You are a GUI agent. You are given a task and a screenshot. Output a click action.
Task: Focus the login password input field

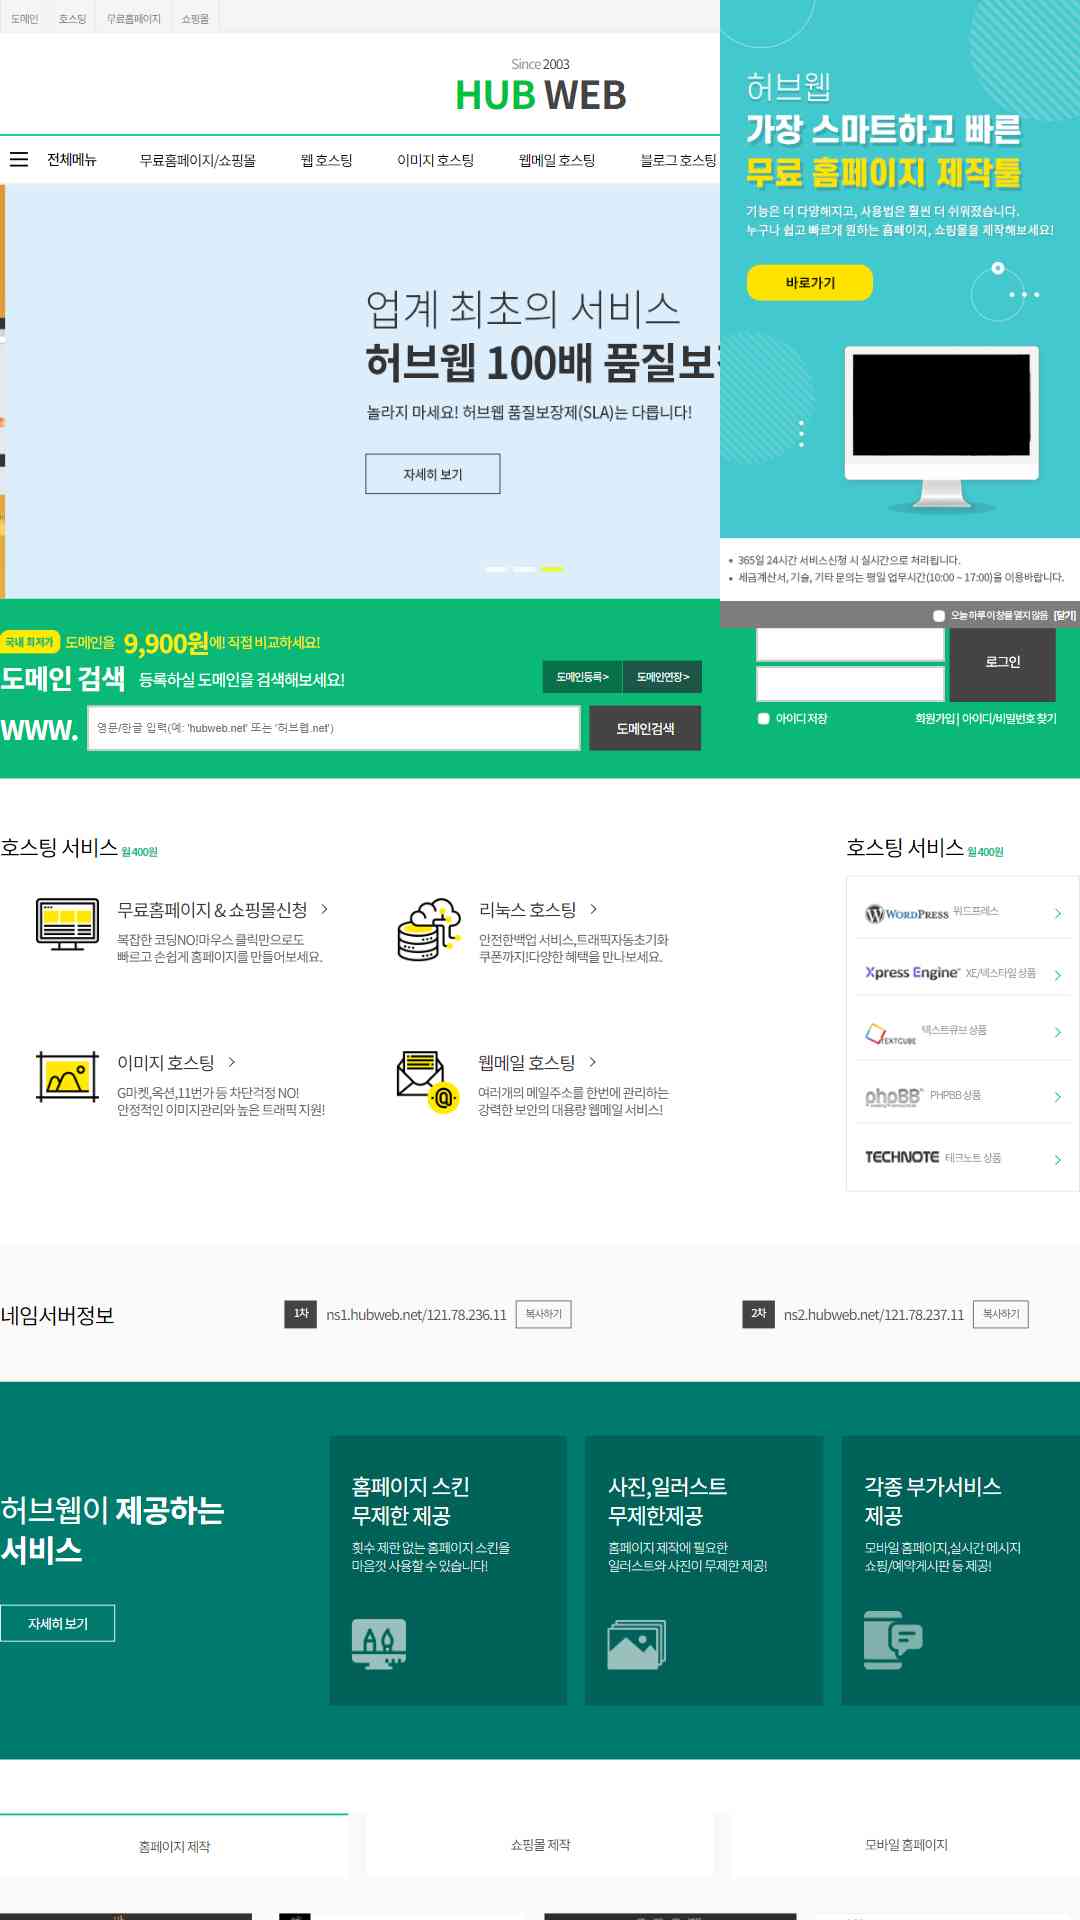pyautogui.click(x=851, y=684)
